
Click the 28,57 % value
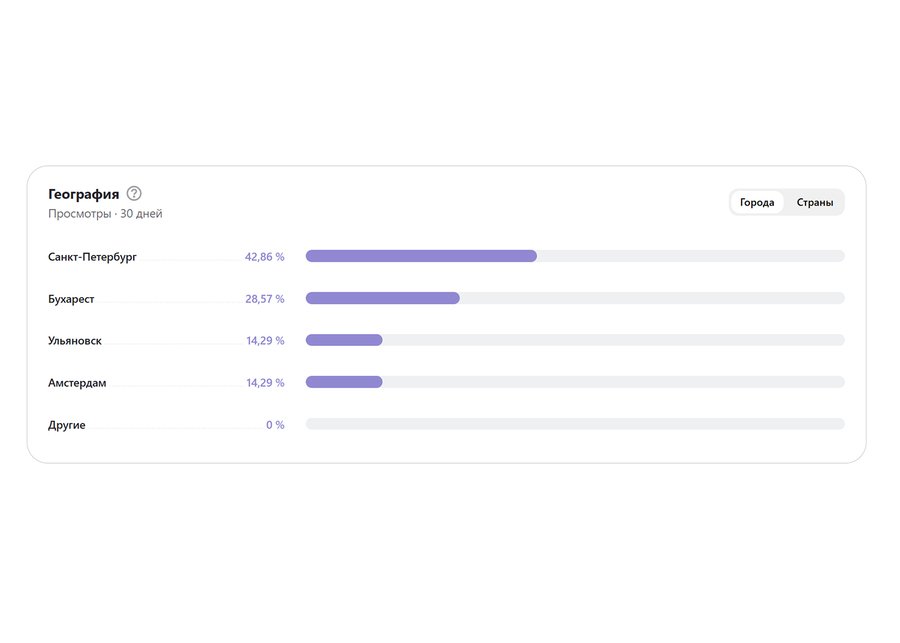click(x=264, y=299)
